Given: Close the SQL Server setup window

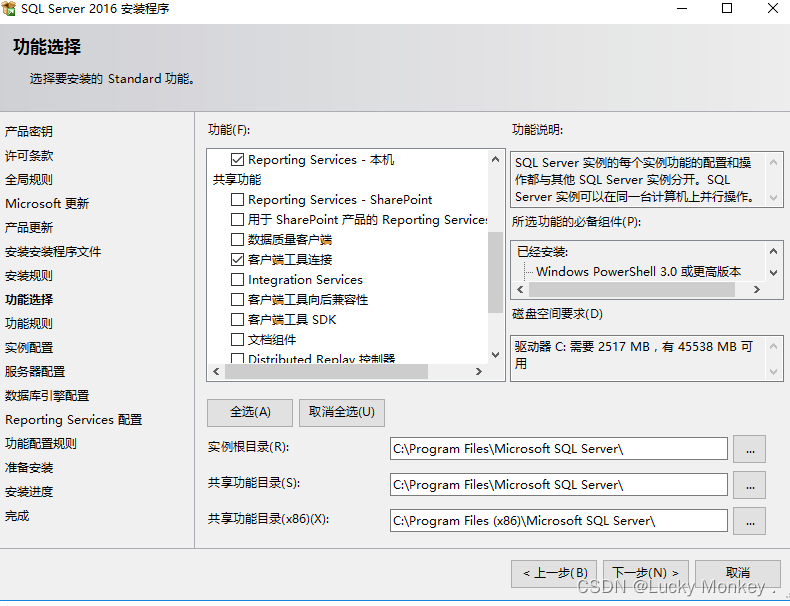Looking at the screenshot, I should pyautogui.click(x=772, y=9).
